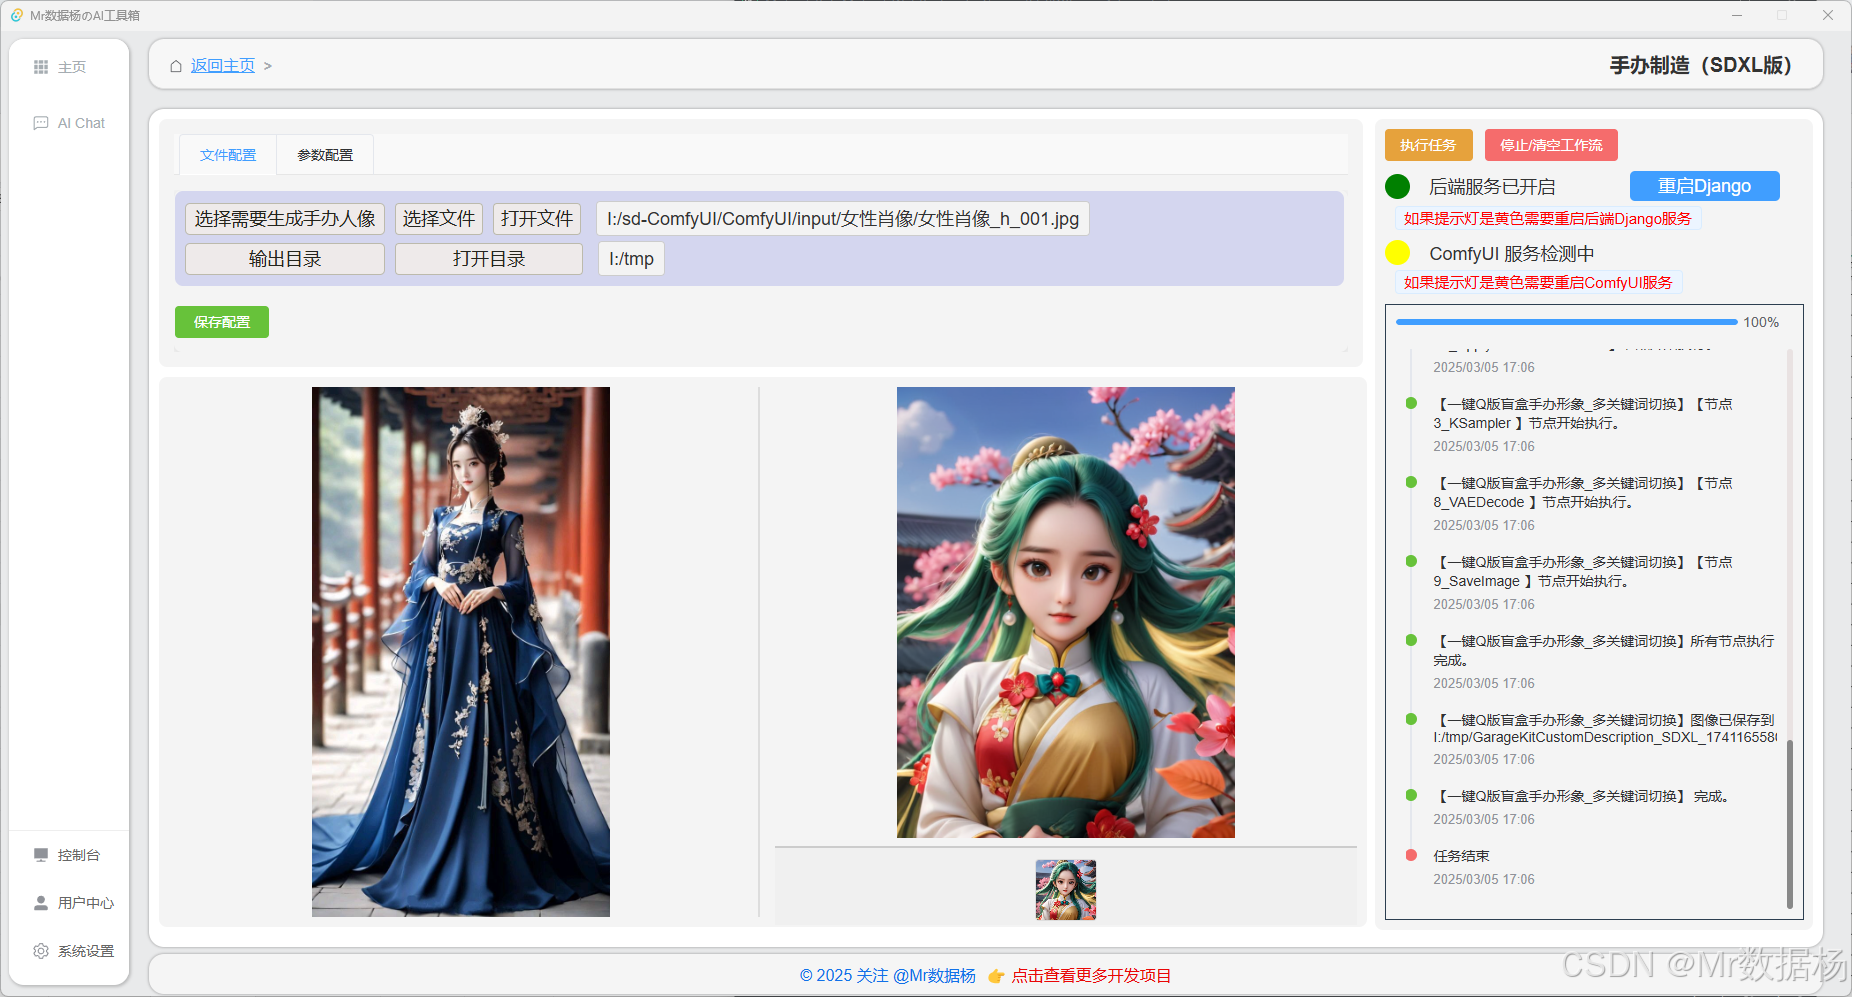Click the 100% progress label
The height and width of the screenshot is (997, 1852).
[x=1761, y=322]
